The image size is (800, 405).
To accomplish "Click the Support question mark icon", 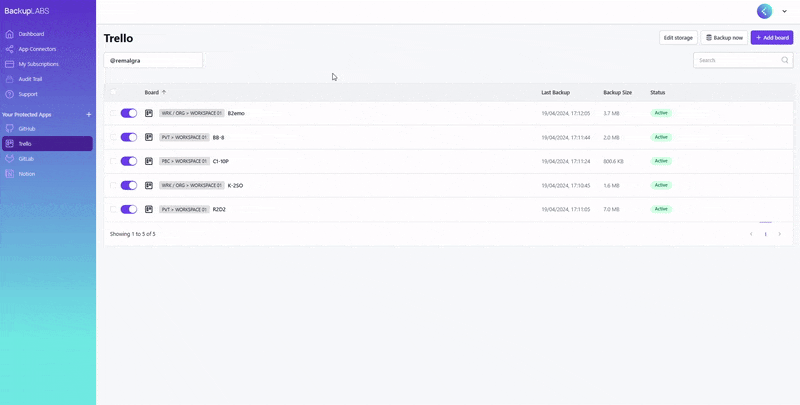I will (x=9, y=94).
